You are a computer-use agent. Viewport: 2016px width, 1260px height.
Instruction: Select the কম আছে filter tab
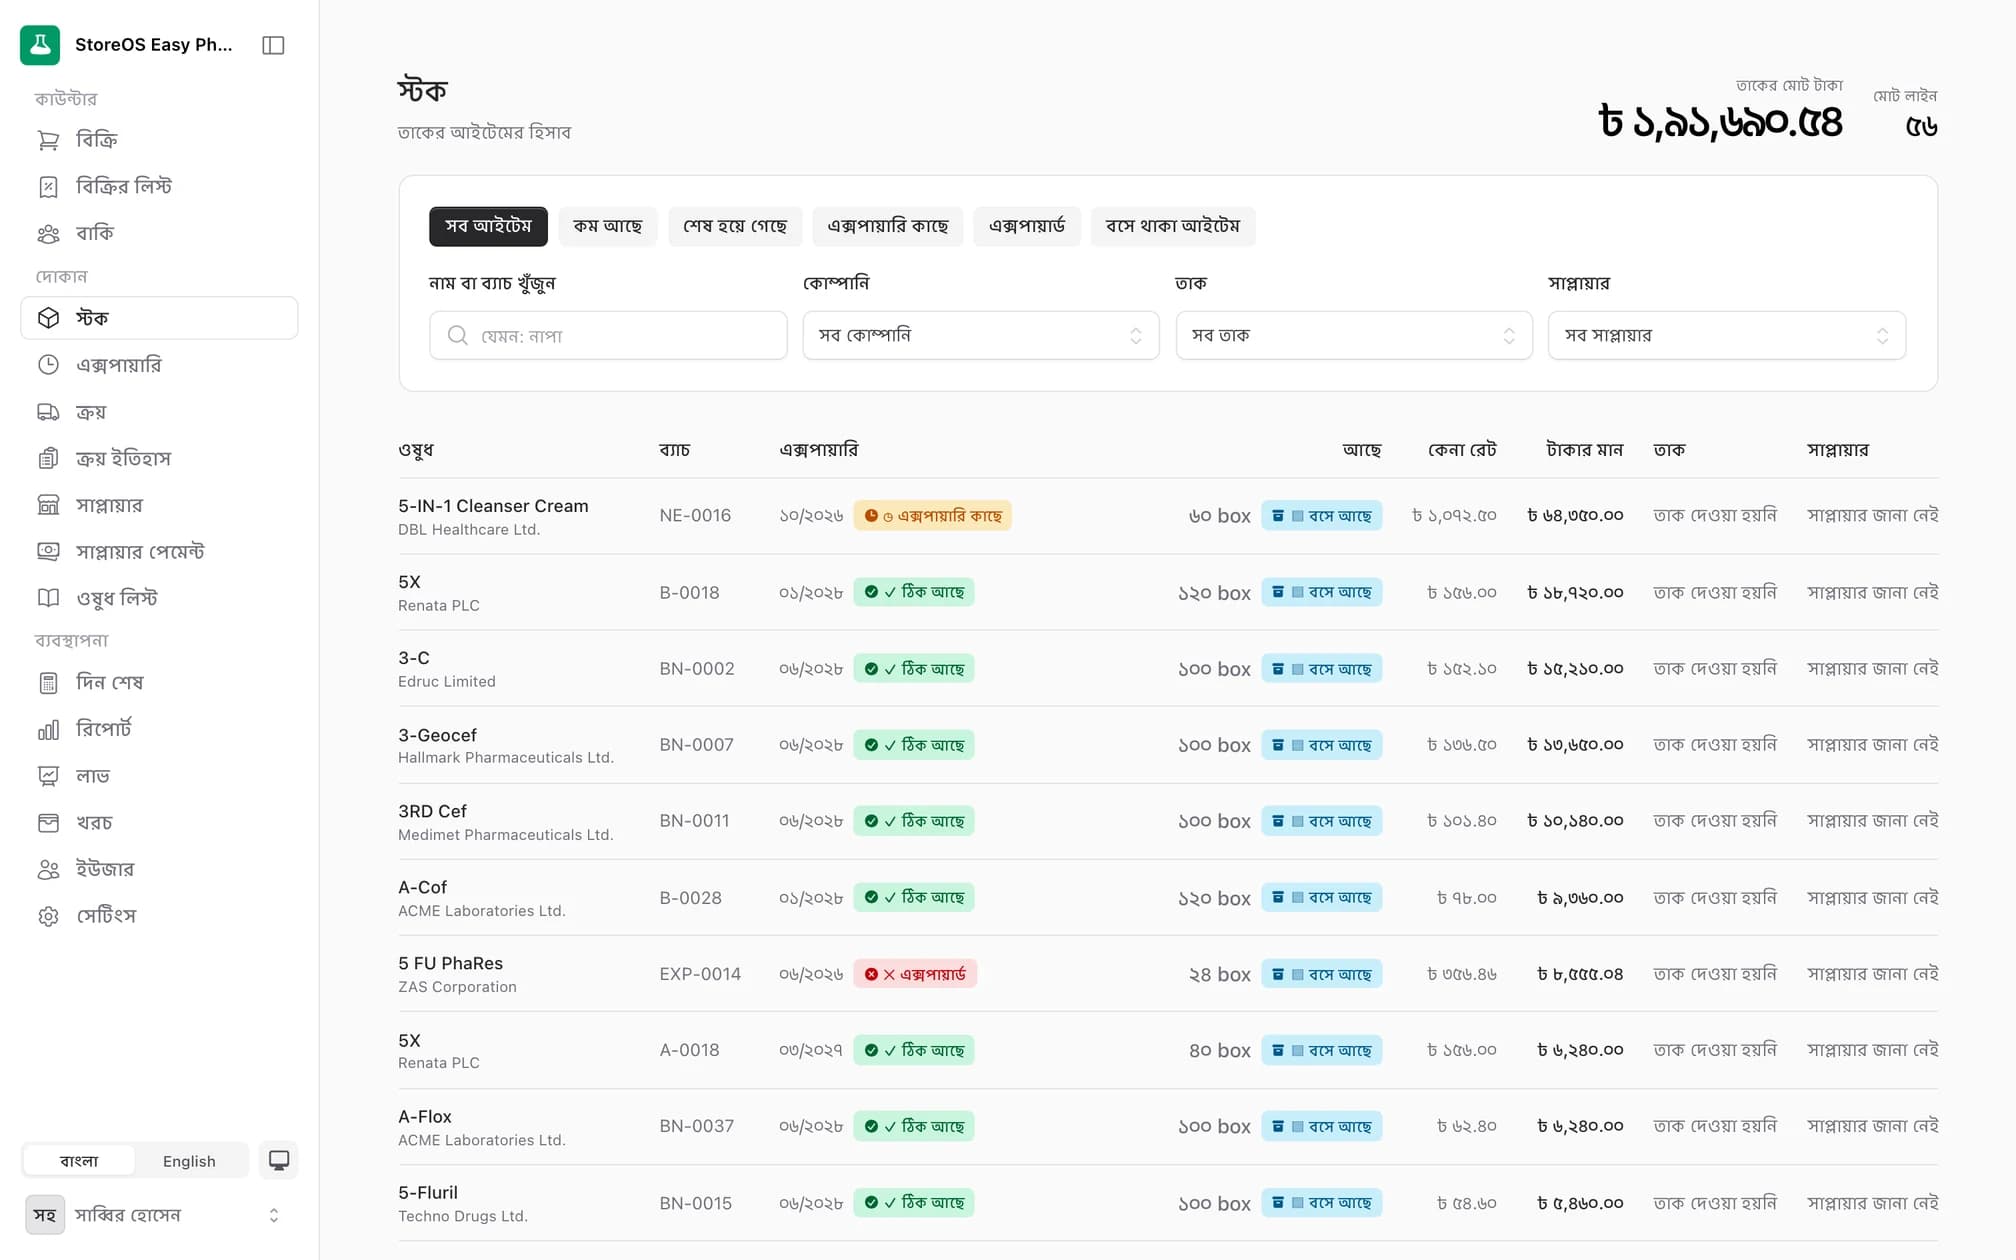[x=607, y=226]
